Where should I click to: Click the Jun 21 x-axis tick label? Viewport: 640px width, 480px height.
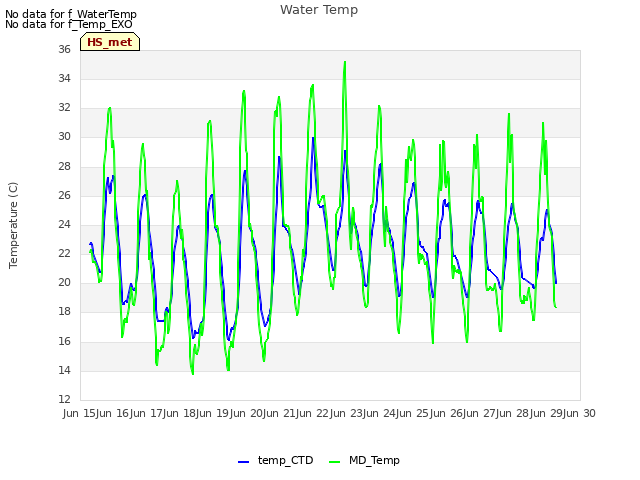coord(281,413)
